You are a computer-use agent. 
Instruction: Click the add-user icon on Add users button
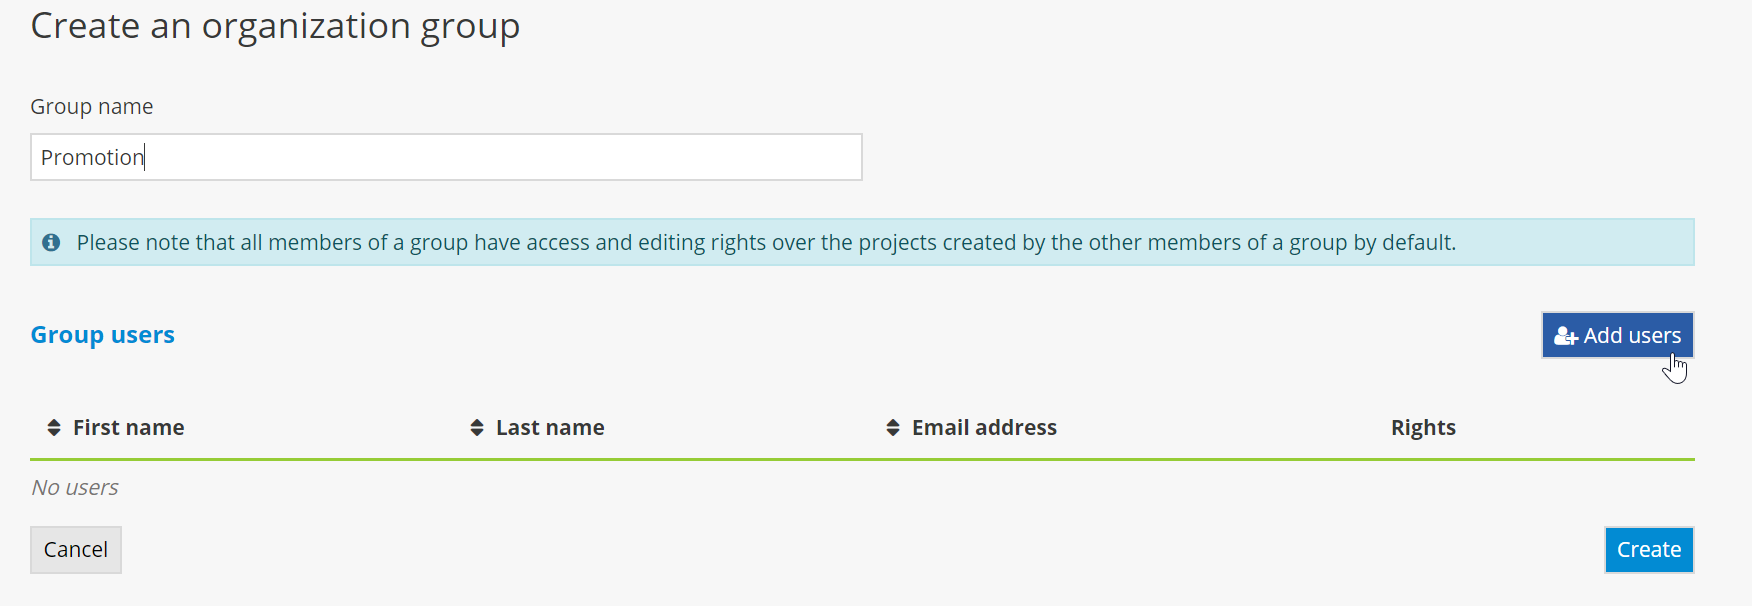(x=1565, y=336)
